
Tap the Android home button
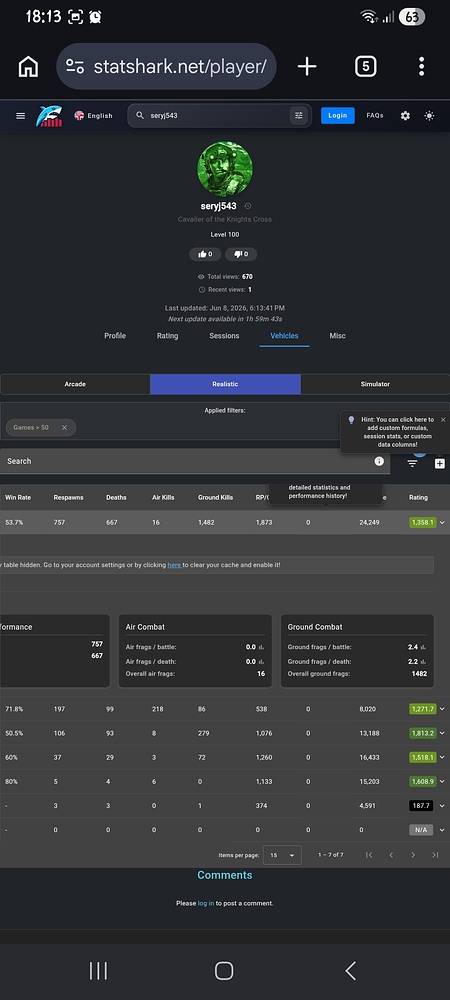[224, 971]
